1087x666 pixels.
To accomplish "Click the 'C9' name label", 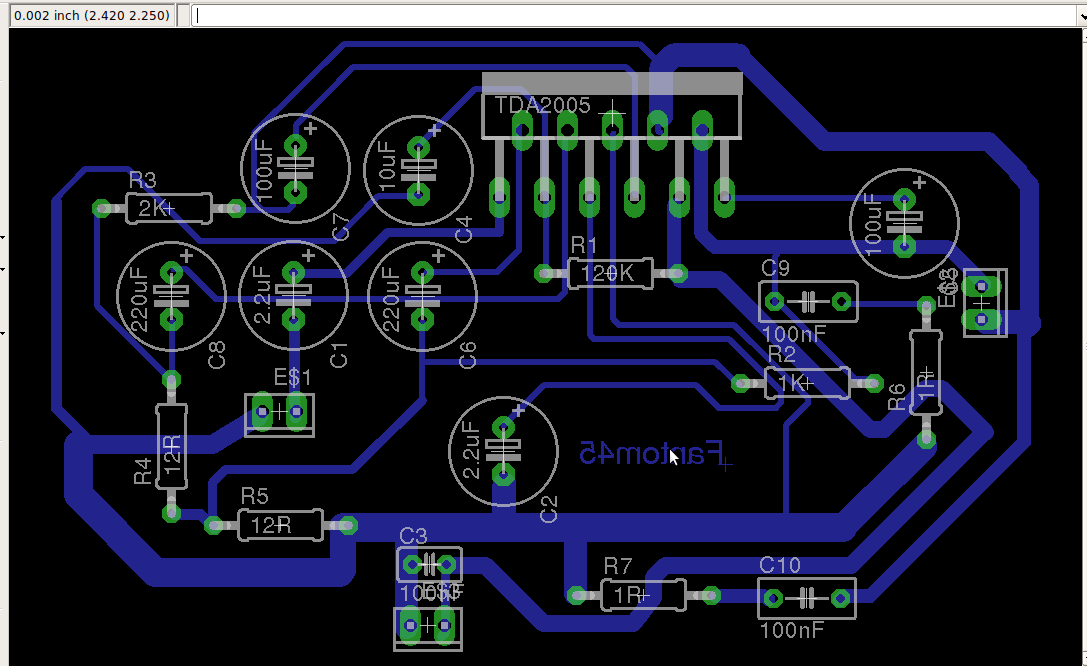I will 775,268.
